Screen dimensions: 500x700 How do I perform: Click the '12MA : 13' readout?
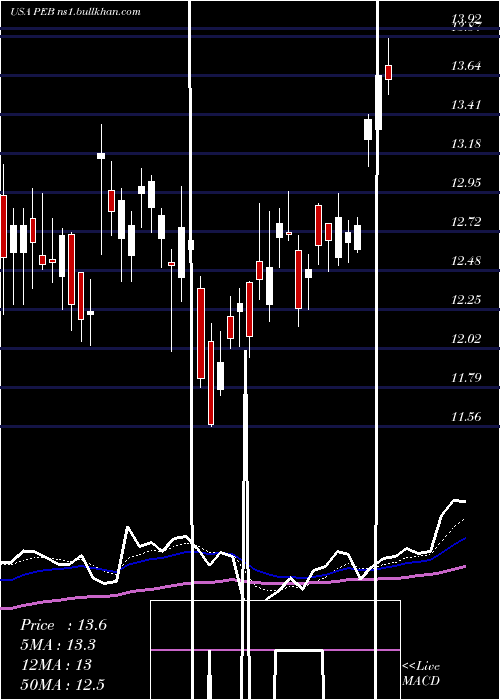click(56, 665)
